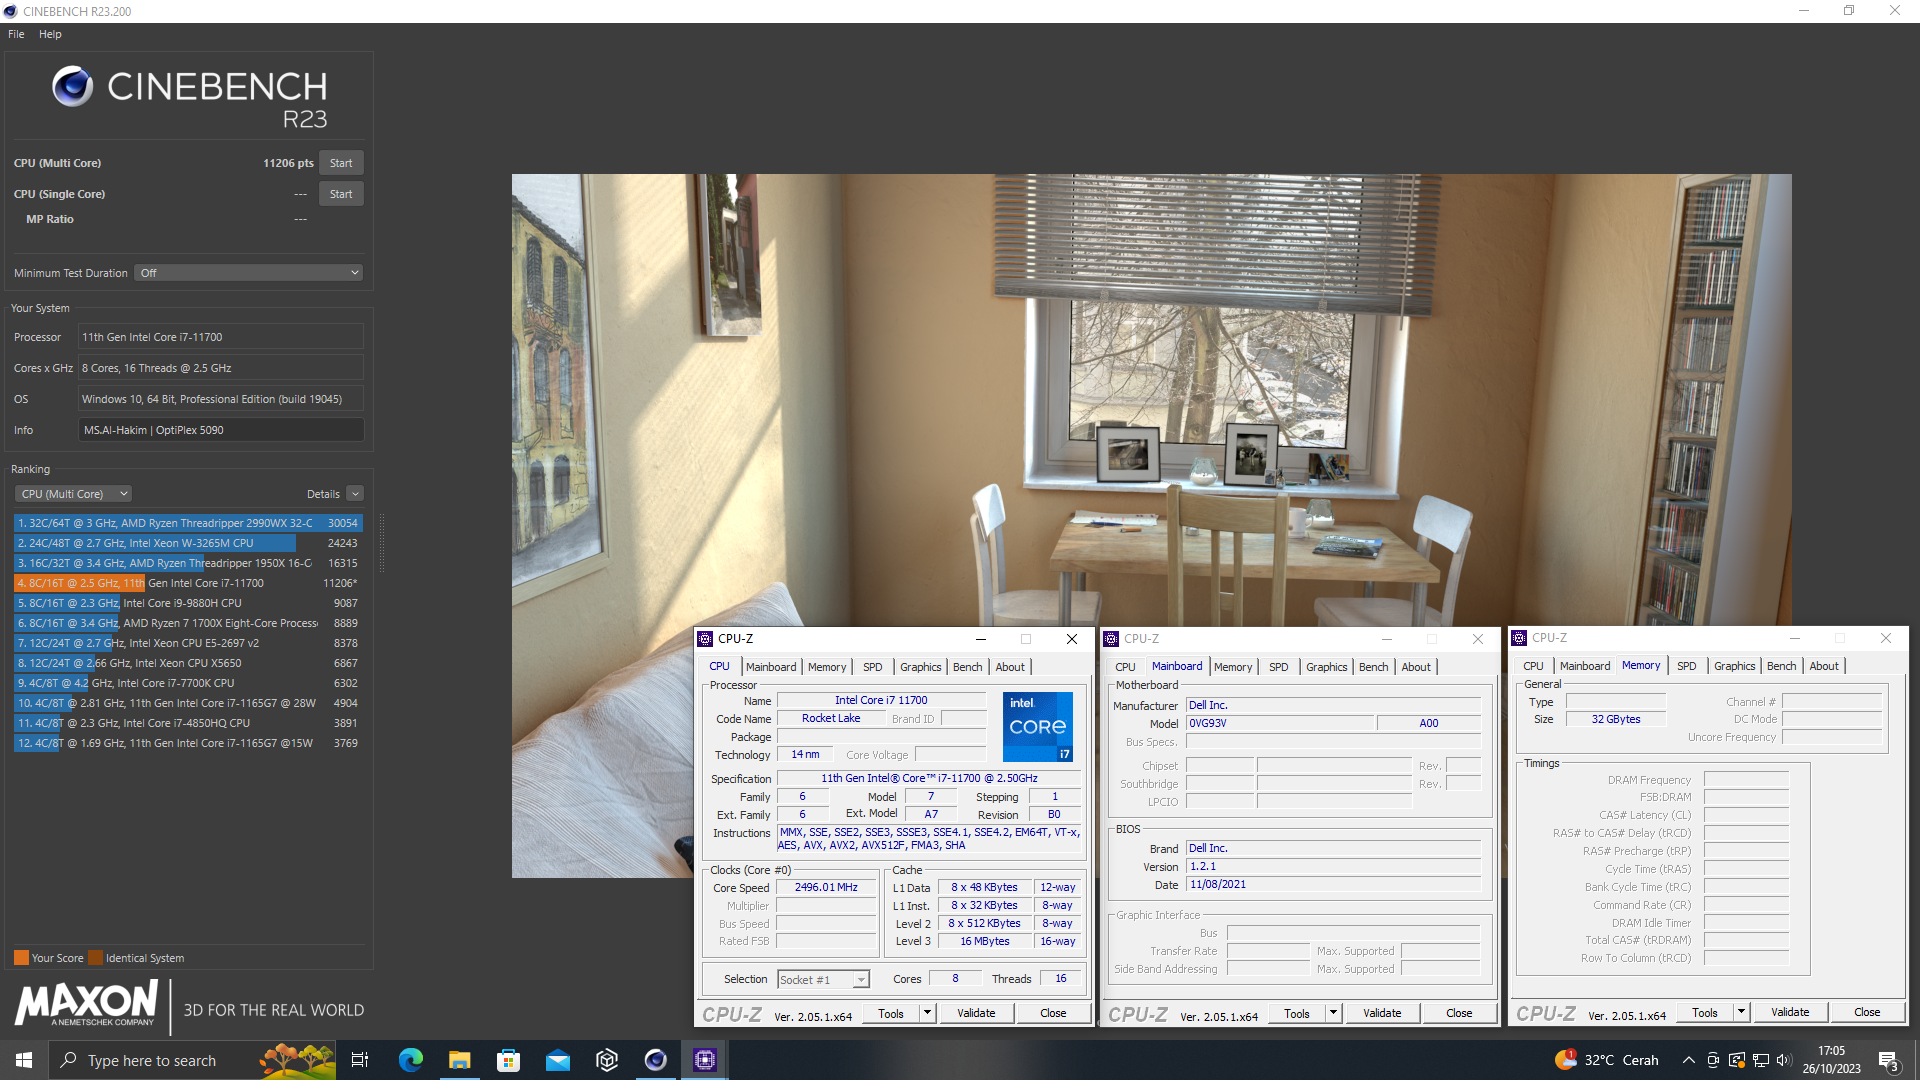
Task: Open Mail app from taskbar
Action: click(x=557, y=1060)
